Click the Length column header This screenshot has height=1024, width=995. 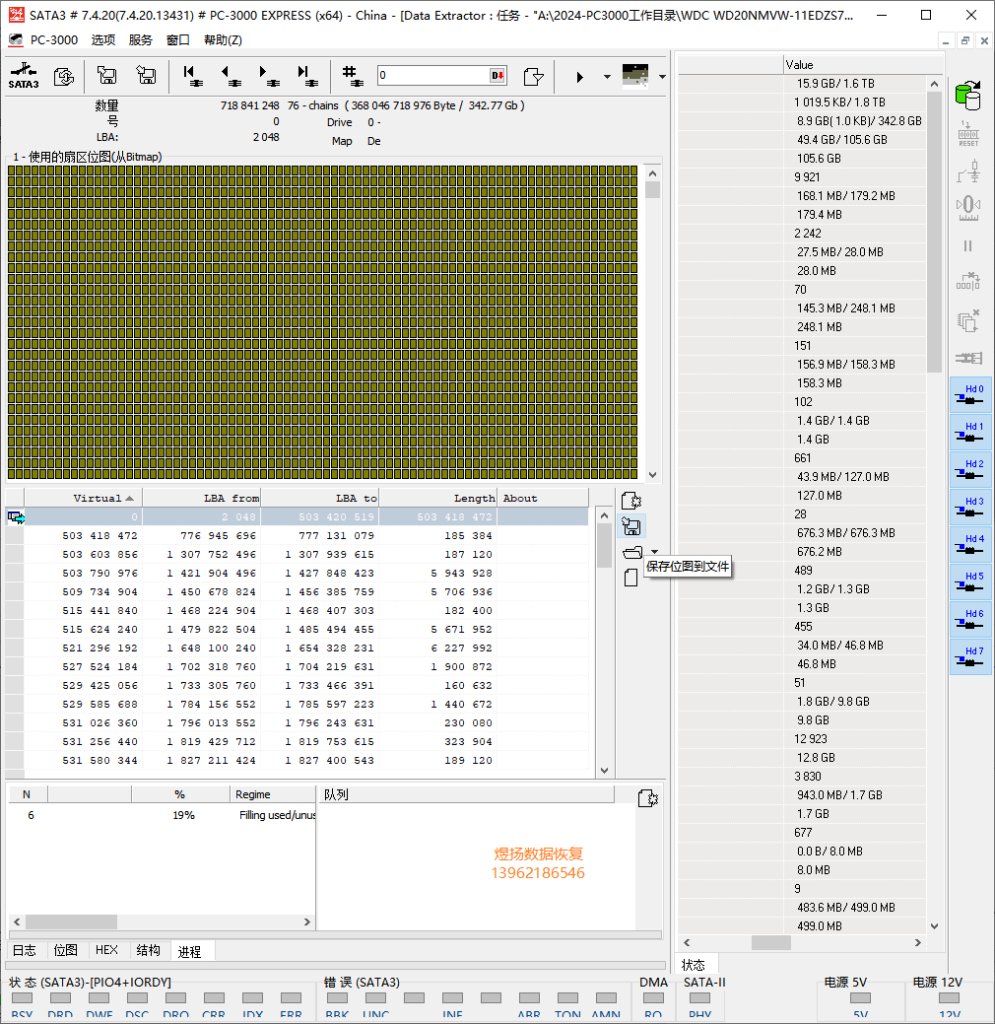[x=438, y=498]
